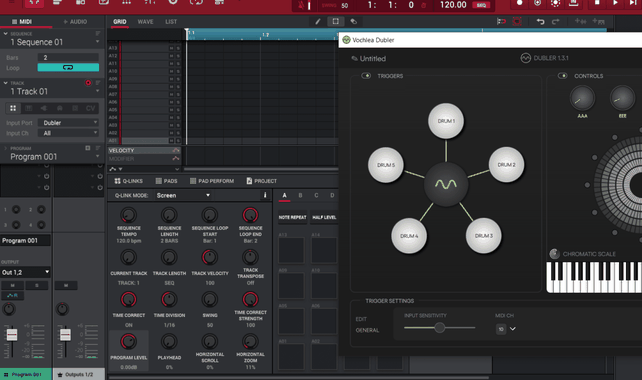Open the Input Ch All dropdown
The width and height of the screenshot is (642, 380).
tap(68, 133)
